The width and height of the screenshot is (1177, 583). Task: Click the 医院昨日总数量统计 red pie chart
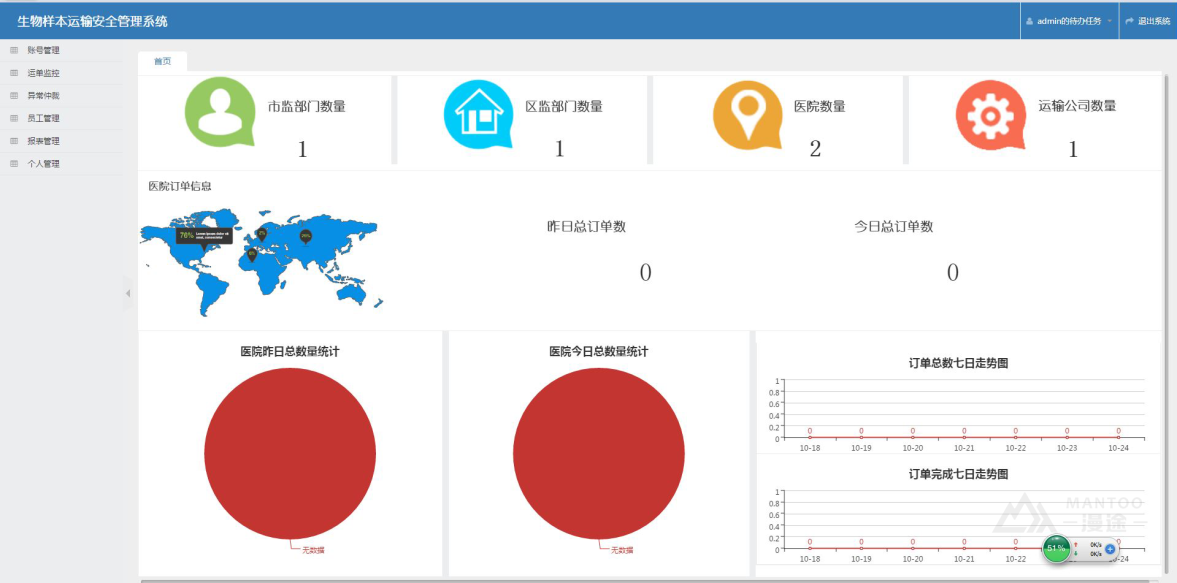(290, 453)
